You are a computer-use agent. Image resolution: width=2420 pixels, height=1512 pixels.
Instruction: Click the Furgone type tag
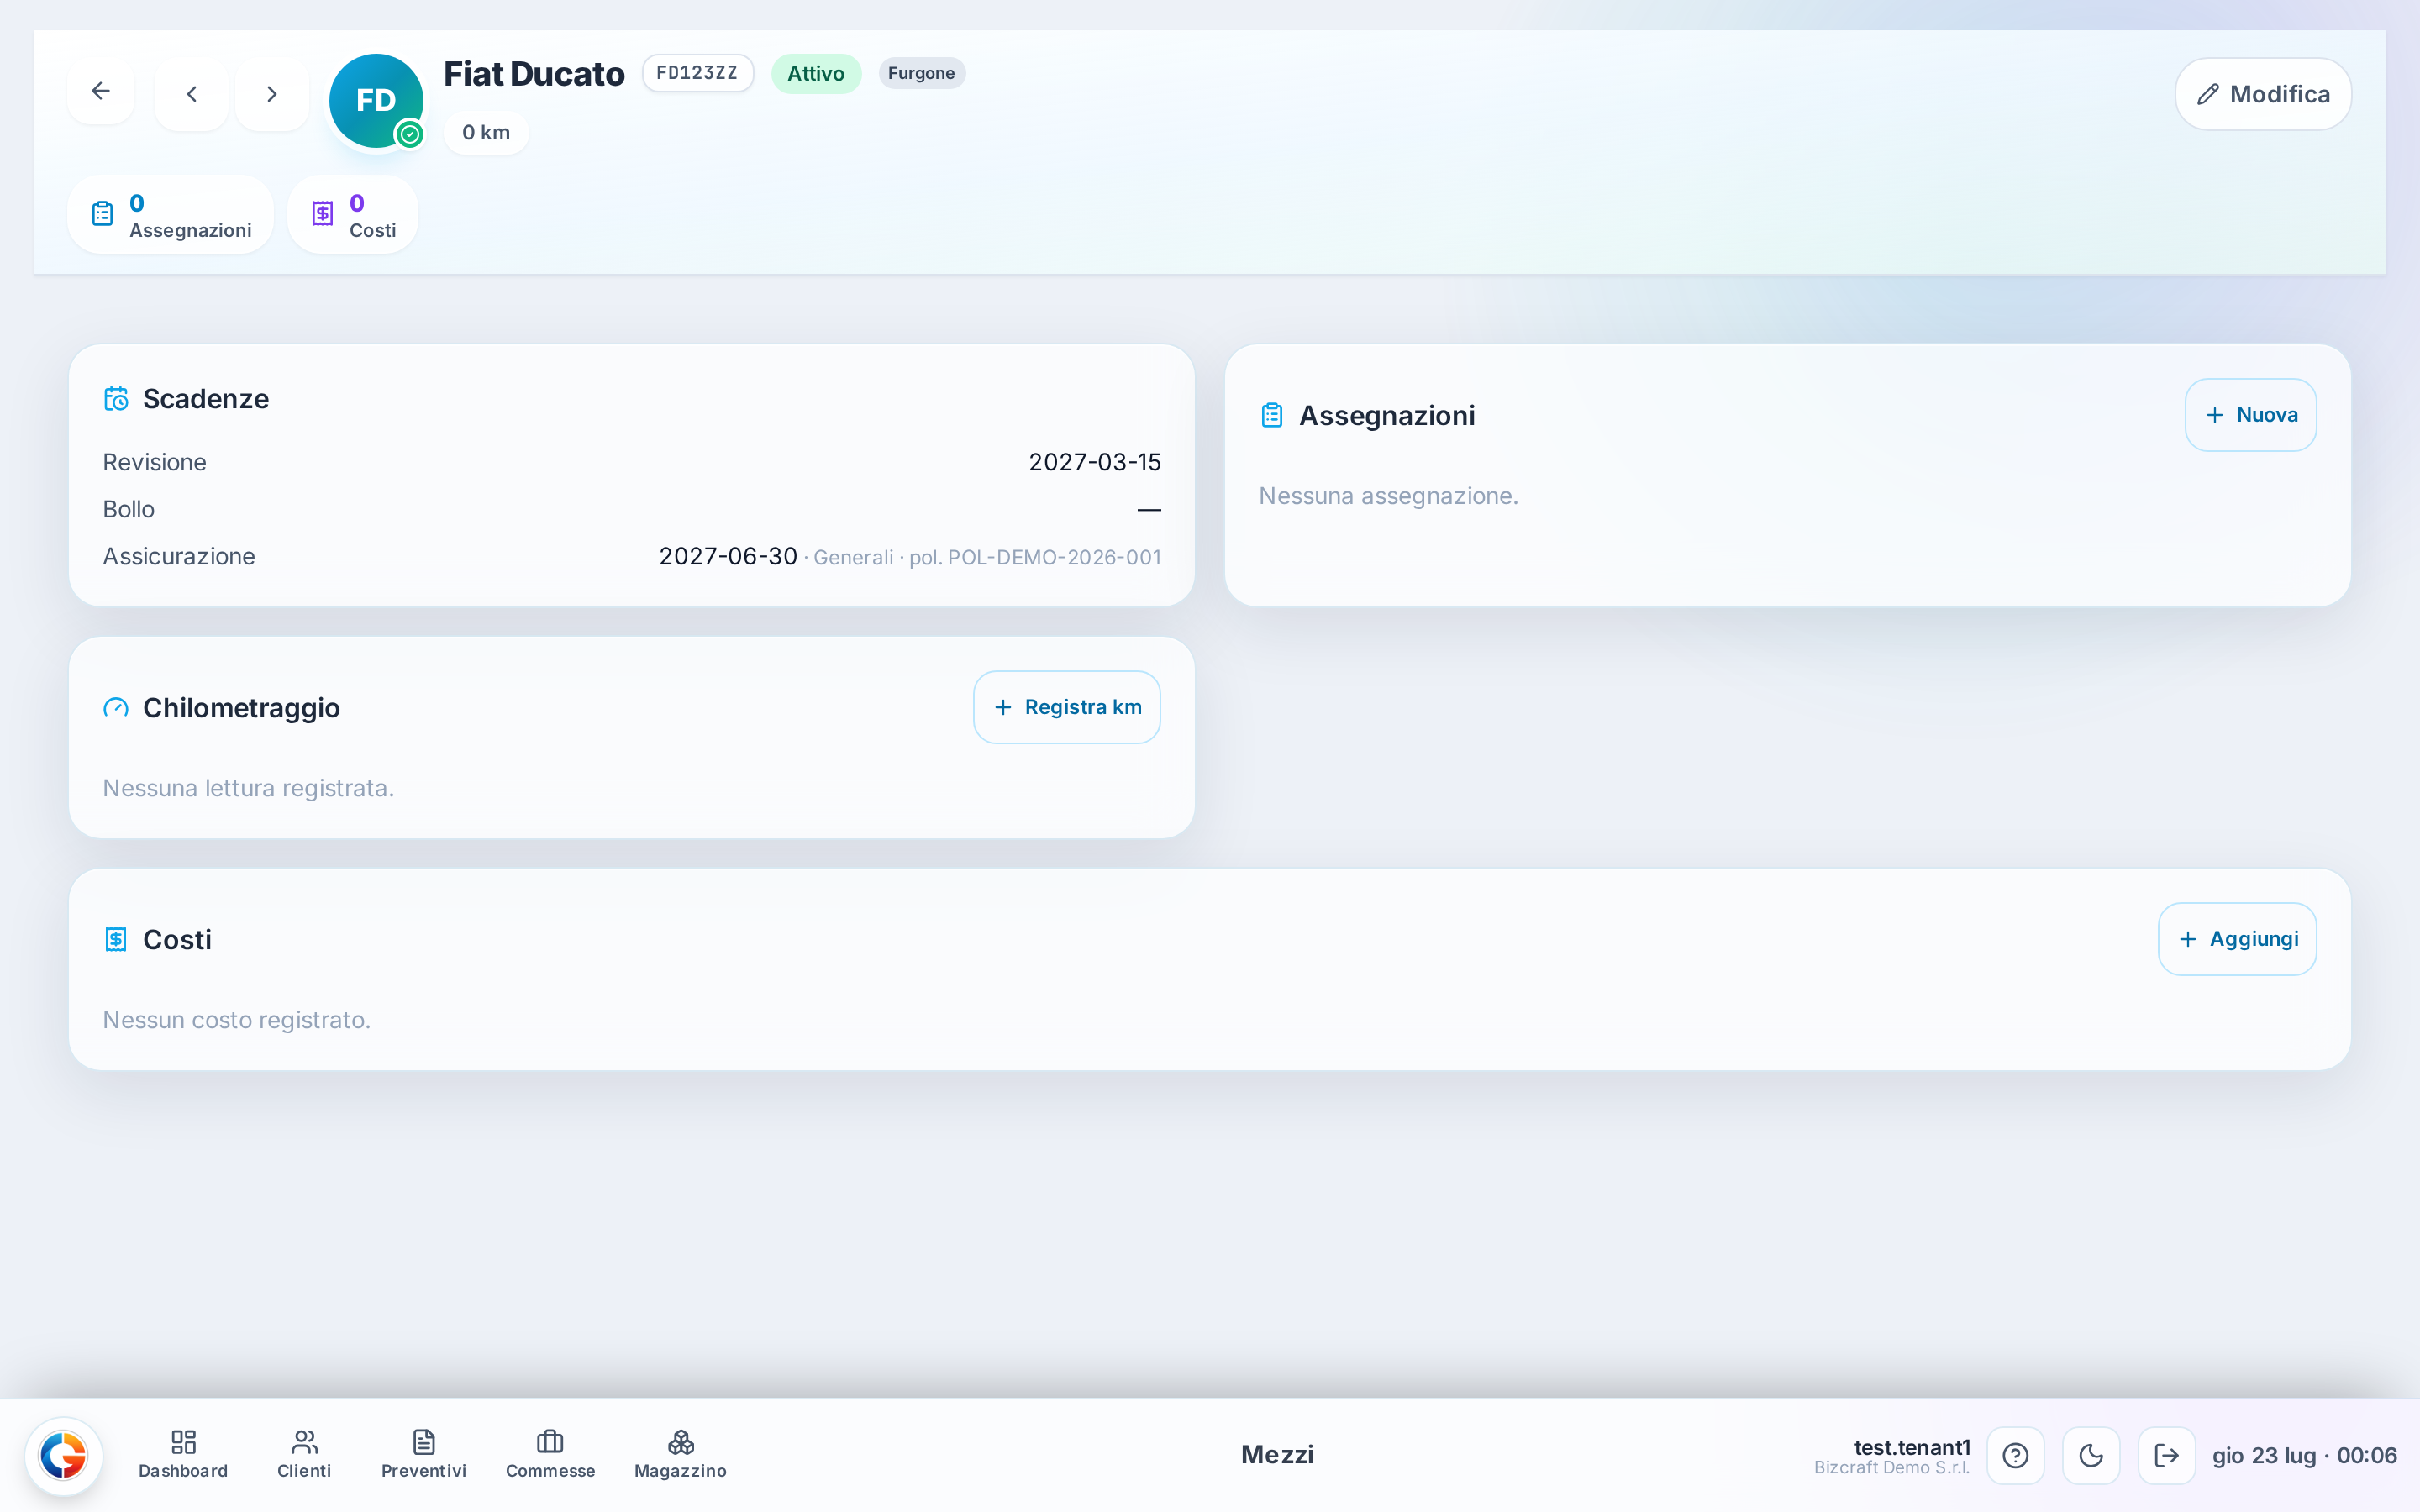point(921,73)
